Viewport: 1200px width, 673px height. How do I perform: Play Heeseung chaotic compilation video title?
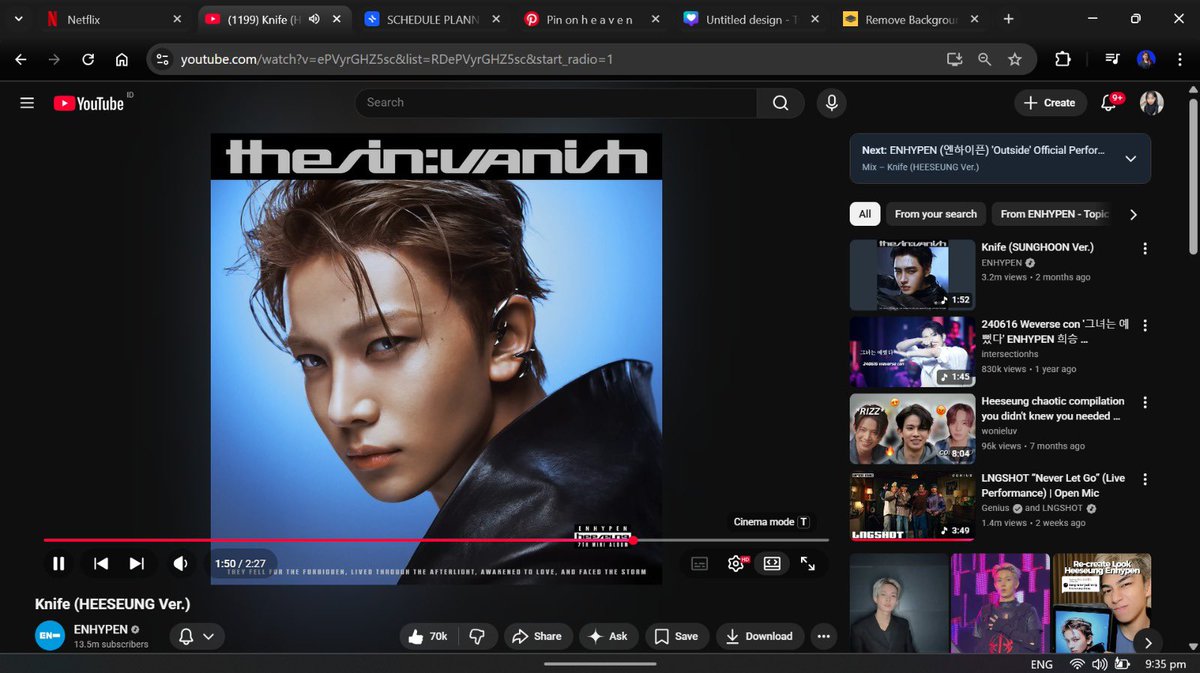point(1053,408)
